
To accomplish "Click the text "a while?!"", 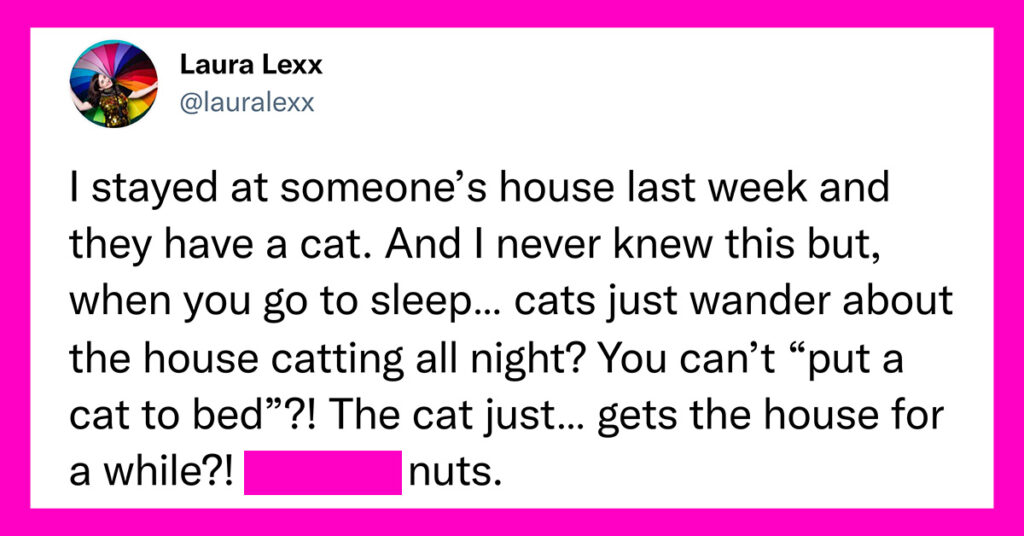I will point(151,472).
